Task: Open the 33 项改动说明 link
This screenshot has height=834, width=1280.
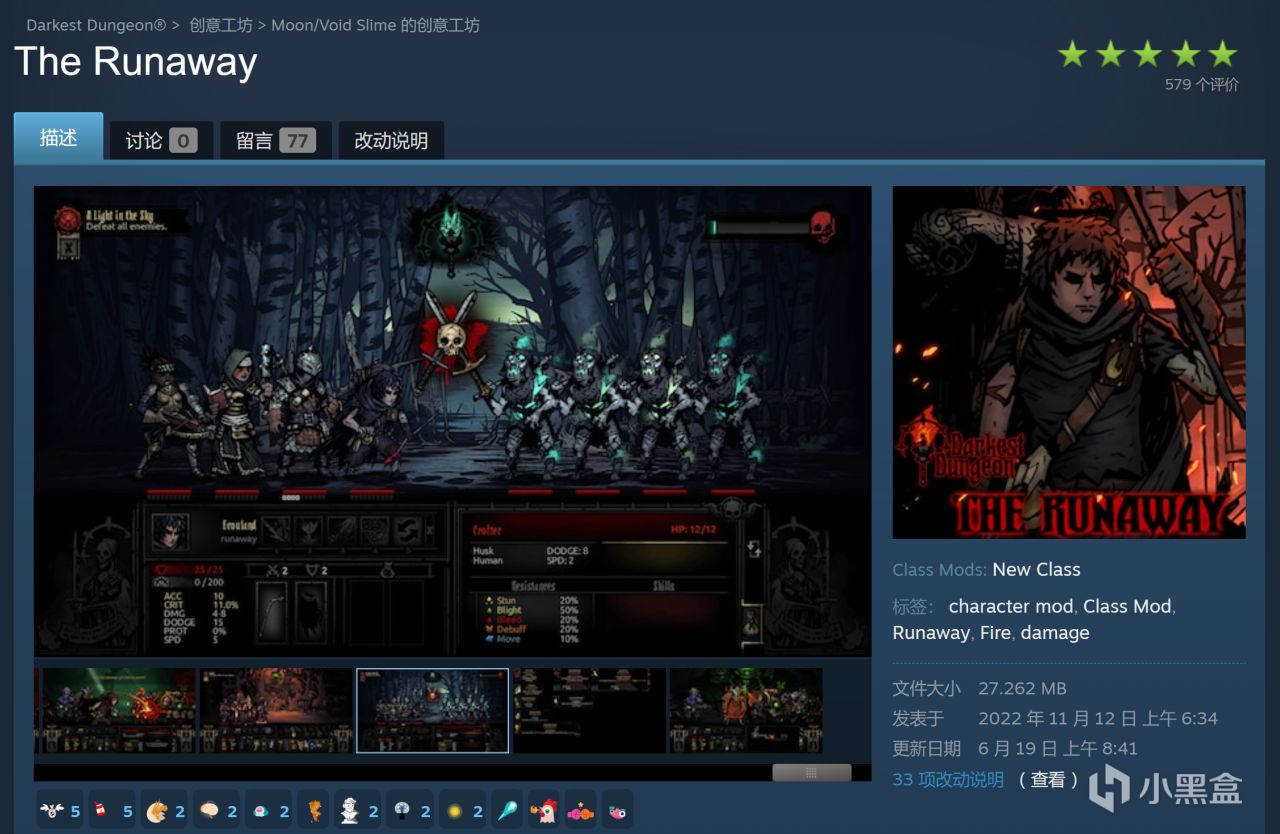Action: pos(948,779)
